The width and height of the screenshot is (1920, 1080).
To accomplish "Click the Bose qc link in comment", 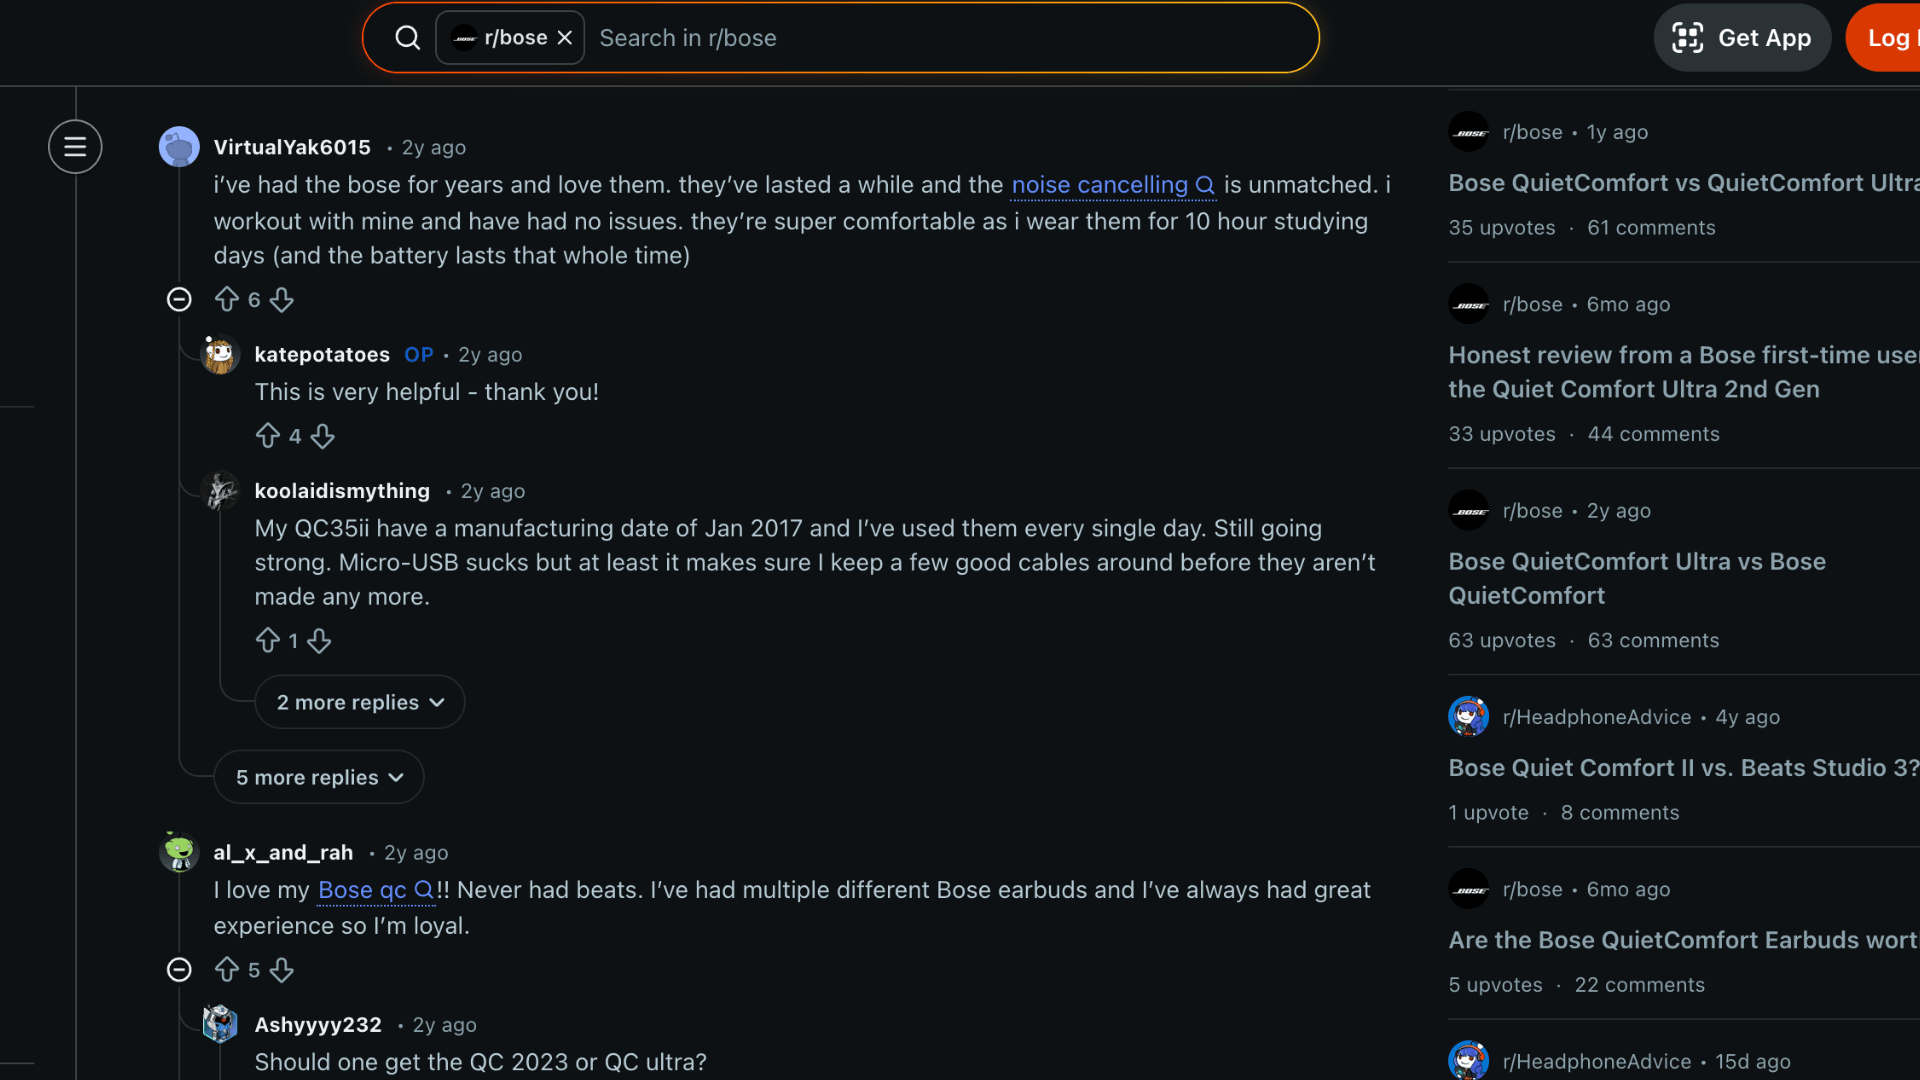I will point(367,890).
